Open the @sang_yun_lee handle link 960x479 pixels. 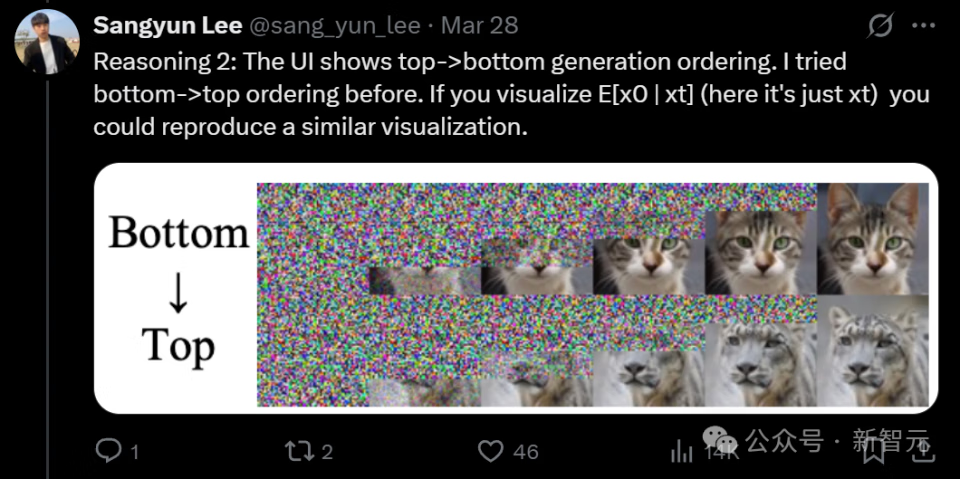334,26
